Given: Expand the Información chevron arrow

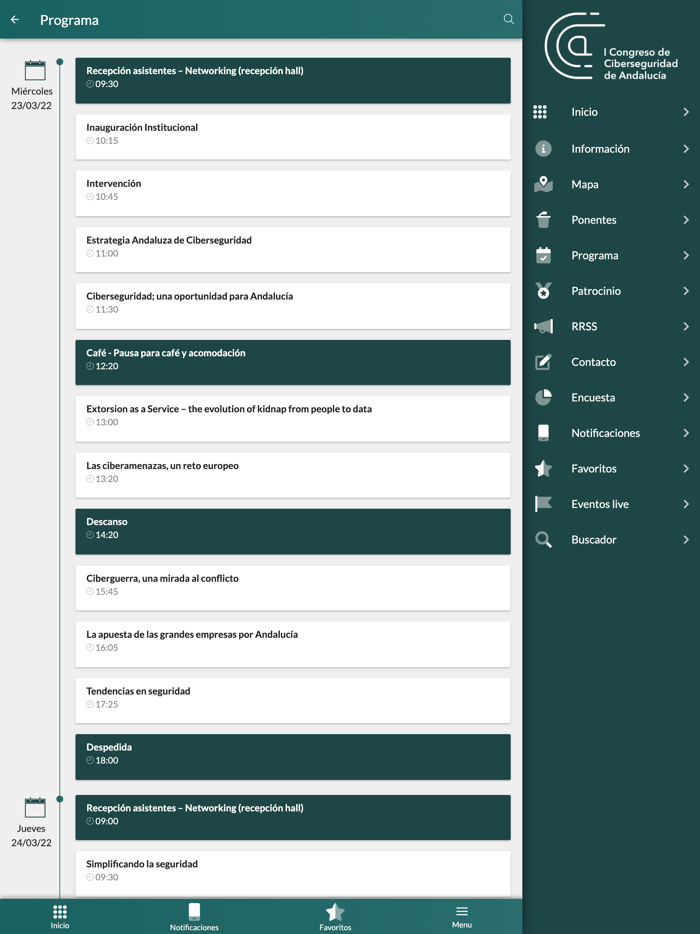Looking at the screenshot, I should (686, 149).
